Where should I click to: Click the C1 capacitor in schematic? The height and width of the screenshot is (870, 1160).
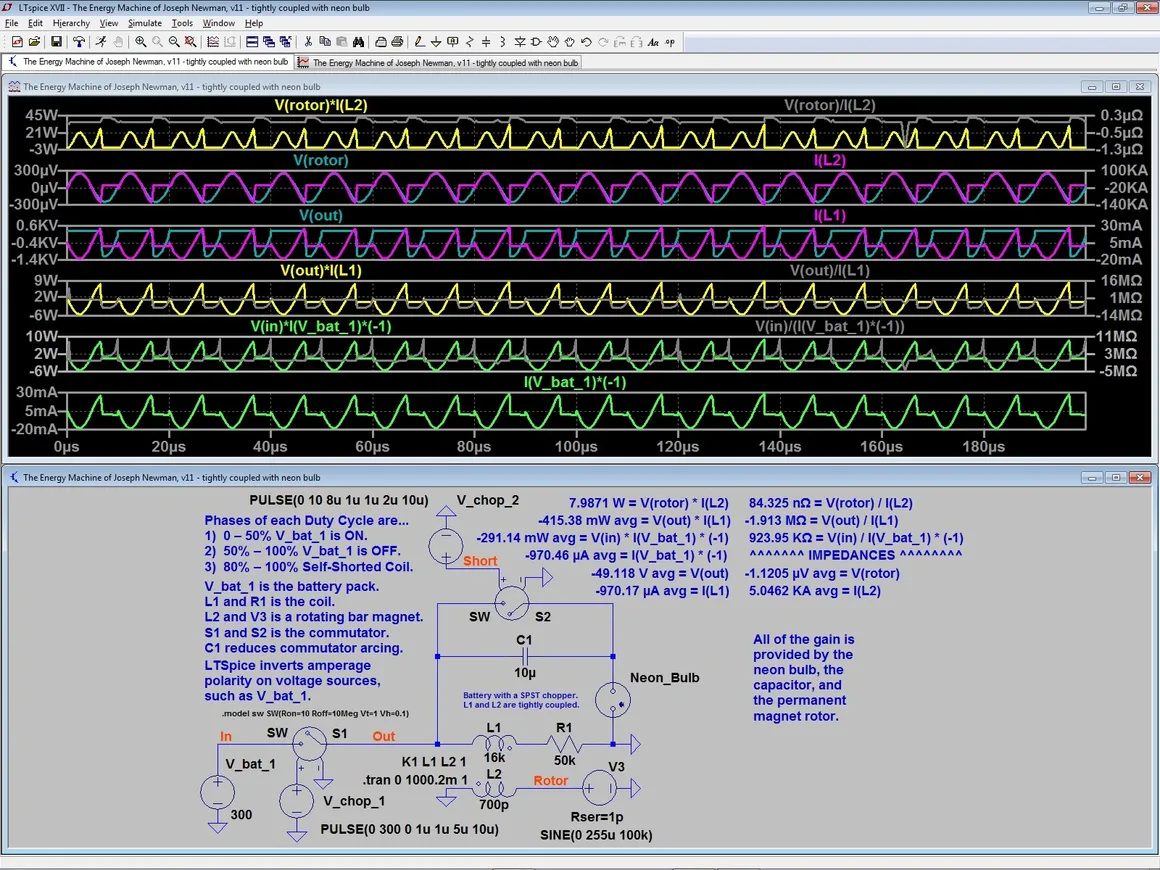tap(525, 657)
